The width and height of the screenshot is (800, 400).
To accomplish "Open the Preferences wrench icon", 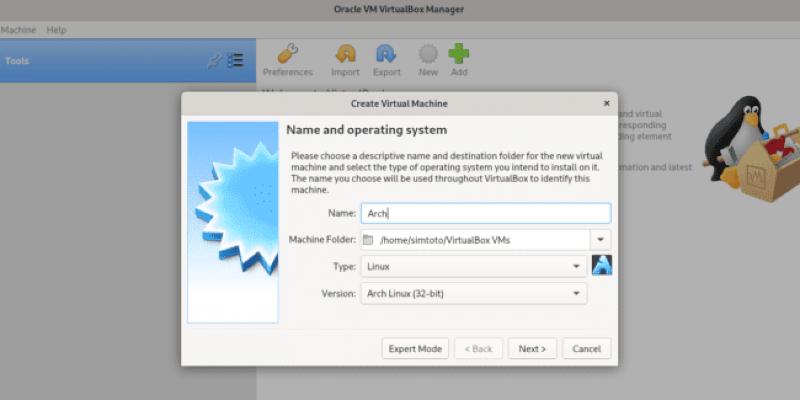I will pyautogui.click(x=287, y=54).
